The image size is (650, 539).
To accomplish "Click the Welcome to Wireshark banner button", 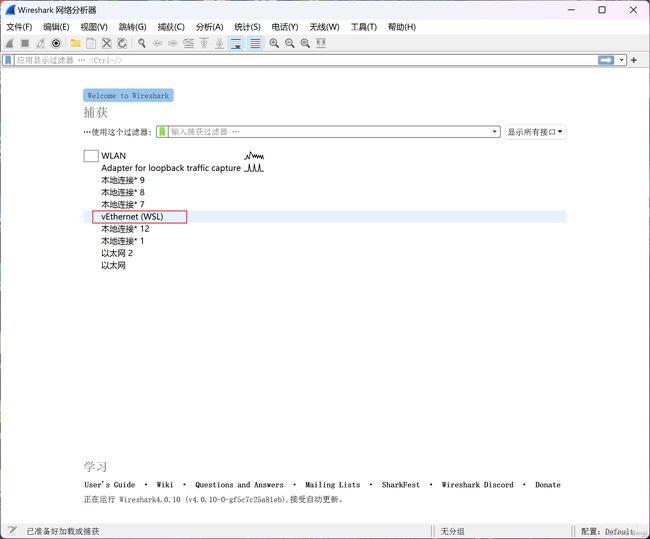I will point(128,95).
